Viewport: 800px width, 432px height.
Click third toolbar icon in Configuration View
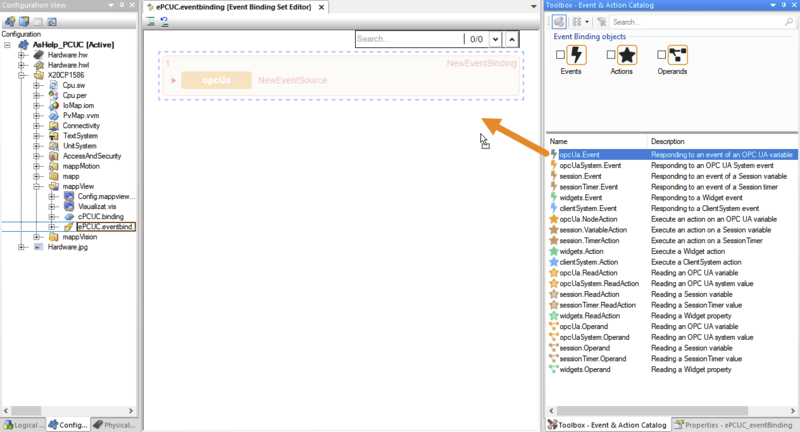click(x=38, y=22)
